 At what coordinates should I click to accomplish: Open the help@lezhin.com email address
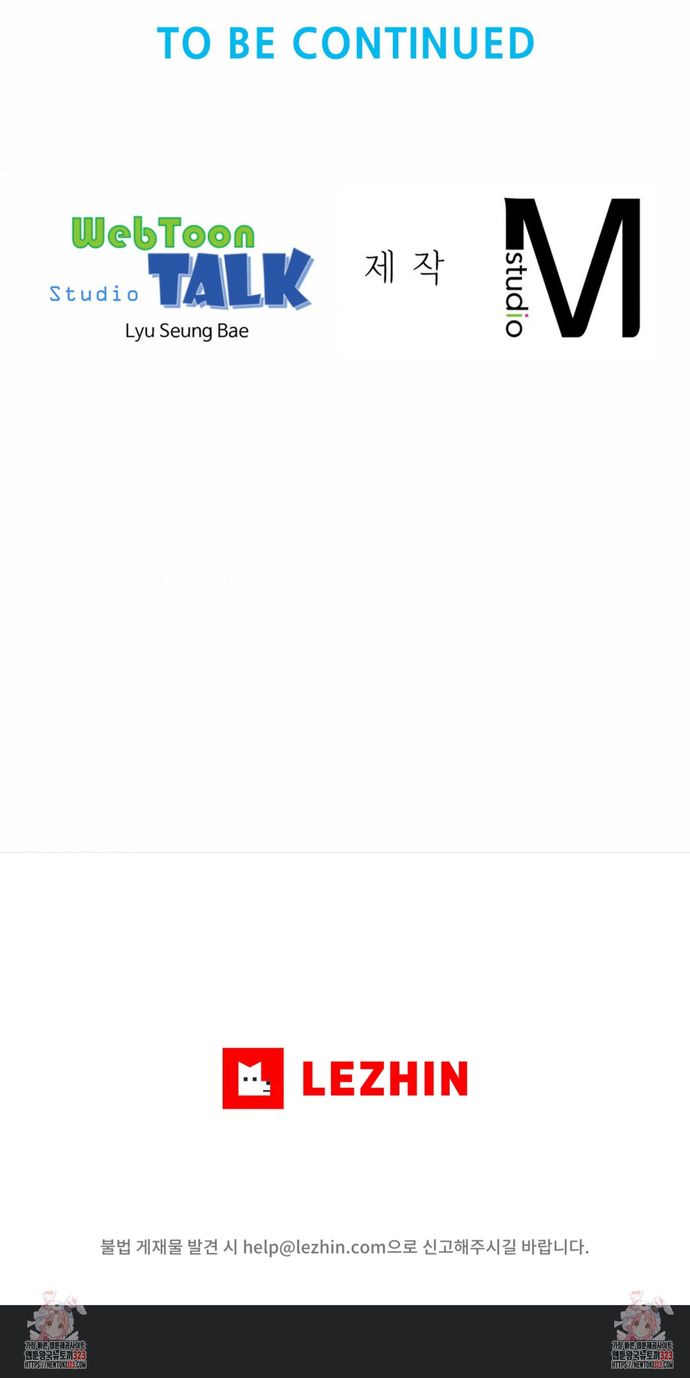[x=314, y=1247]
